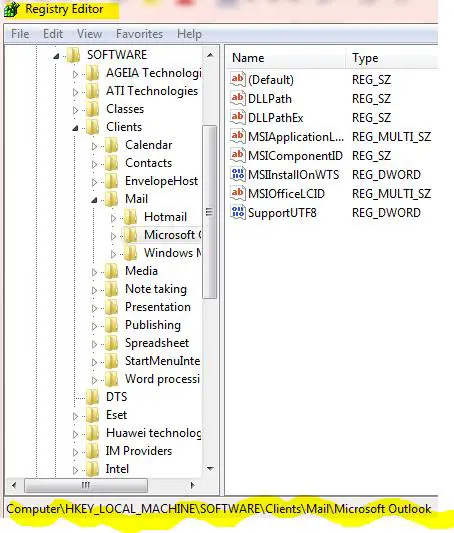Click the DTS folder icon
The height and width of the screenshot is (533, 454).
click(92, 397)
